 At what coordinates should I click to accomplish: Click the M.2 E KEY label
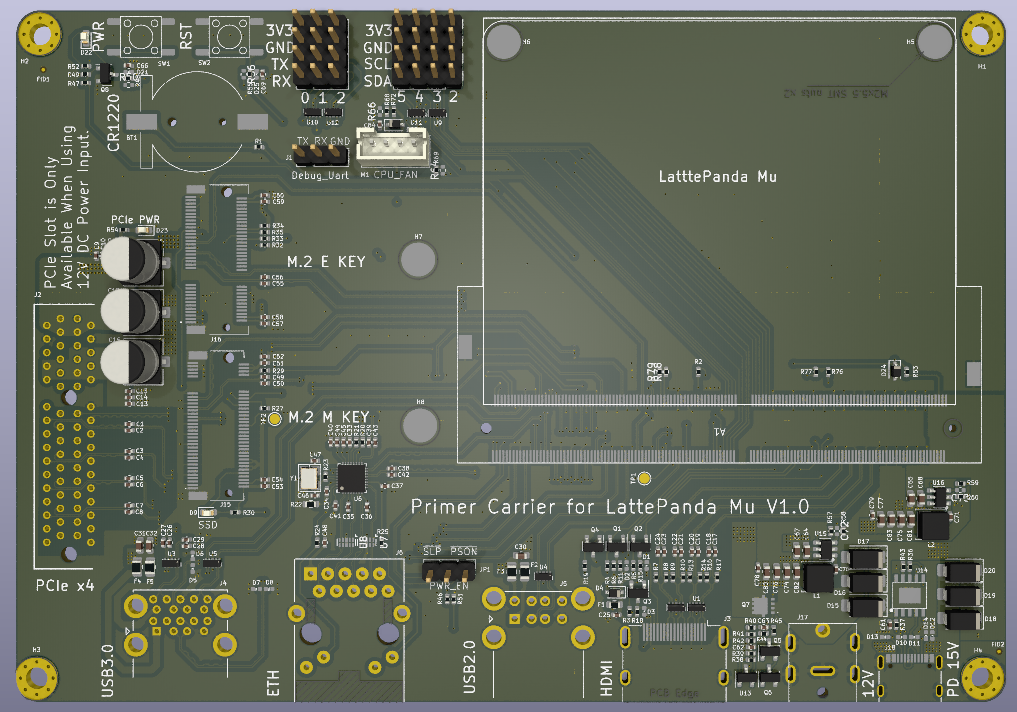326,262
